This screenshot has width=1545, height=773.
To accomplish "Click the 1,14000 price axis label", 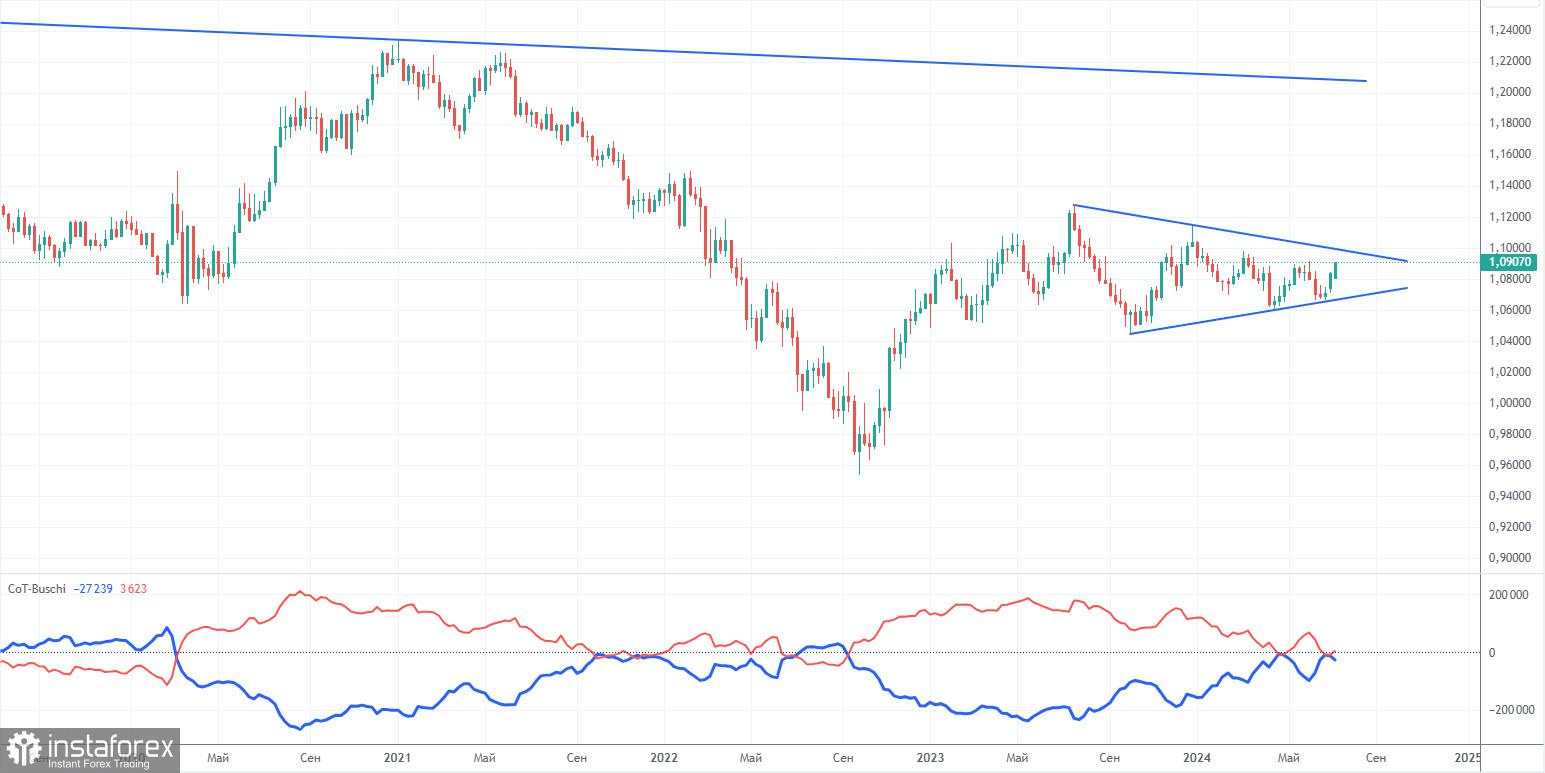I will [x=1510, y=185].
